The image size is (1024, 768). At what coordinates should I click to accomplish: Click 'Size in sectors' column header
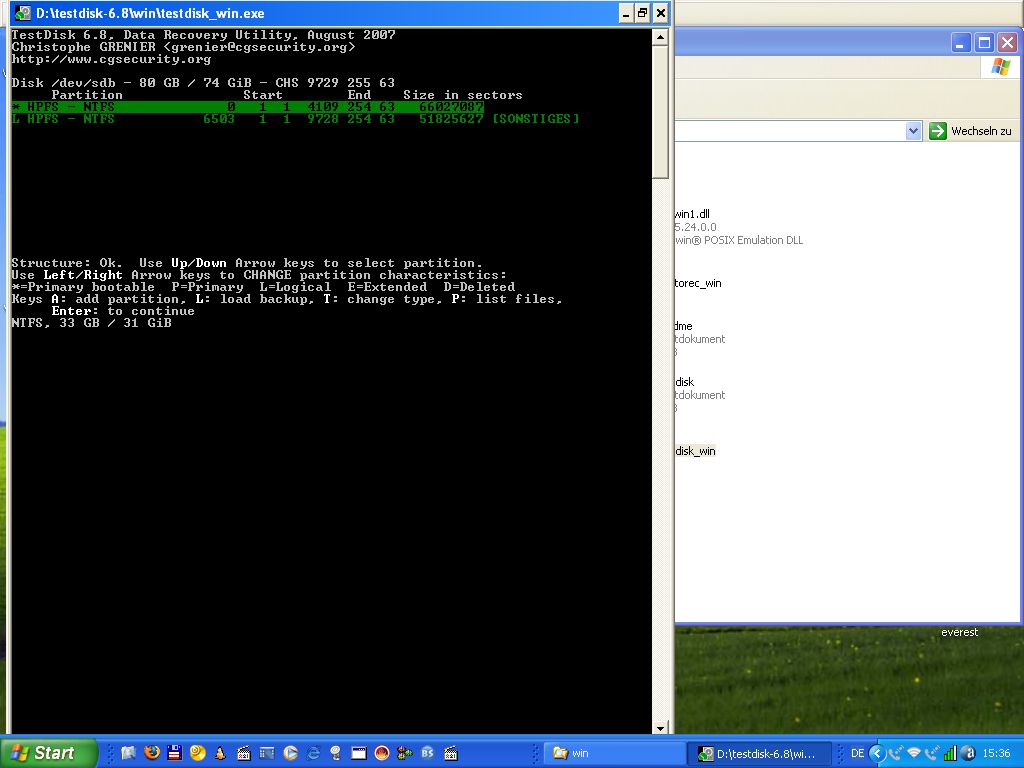462,95
